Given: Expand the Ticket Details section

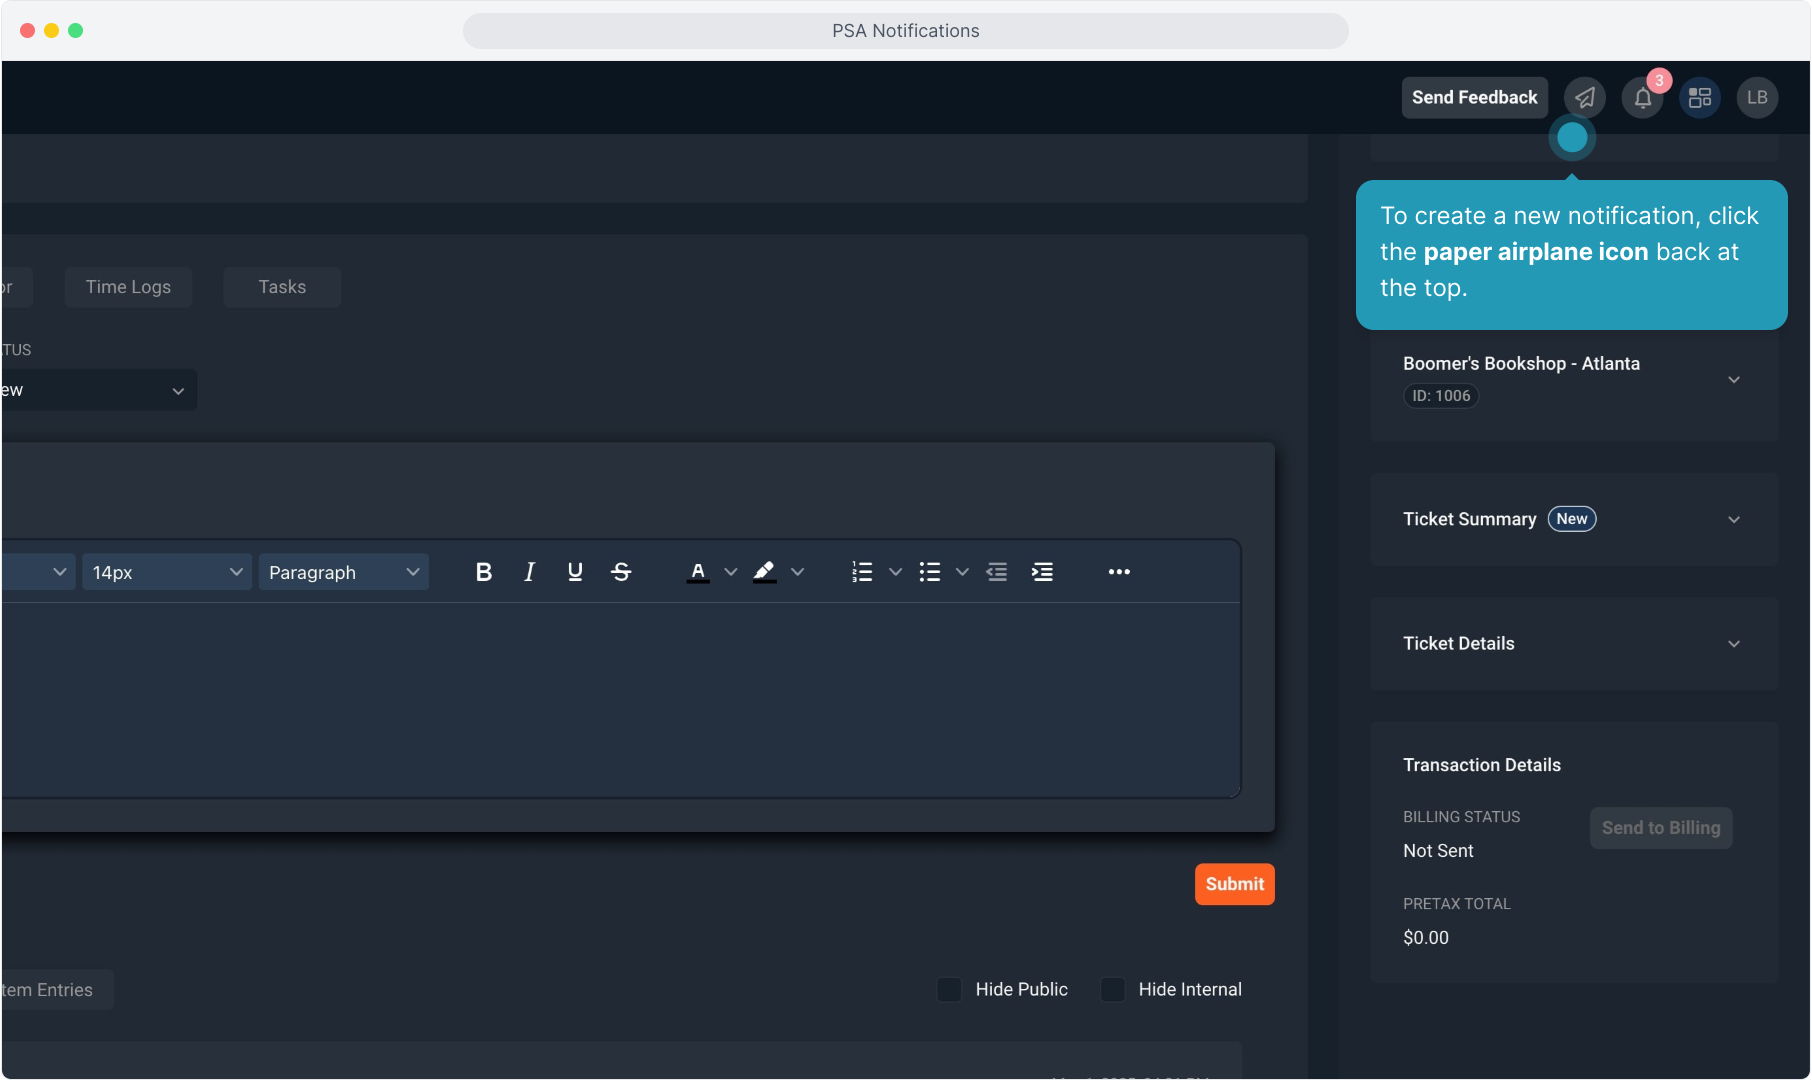Looking at the screenshot, I should pos(1733,644).
